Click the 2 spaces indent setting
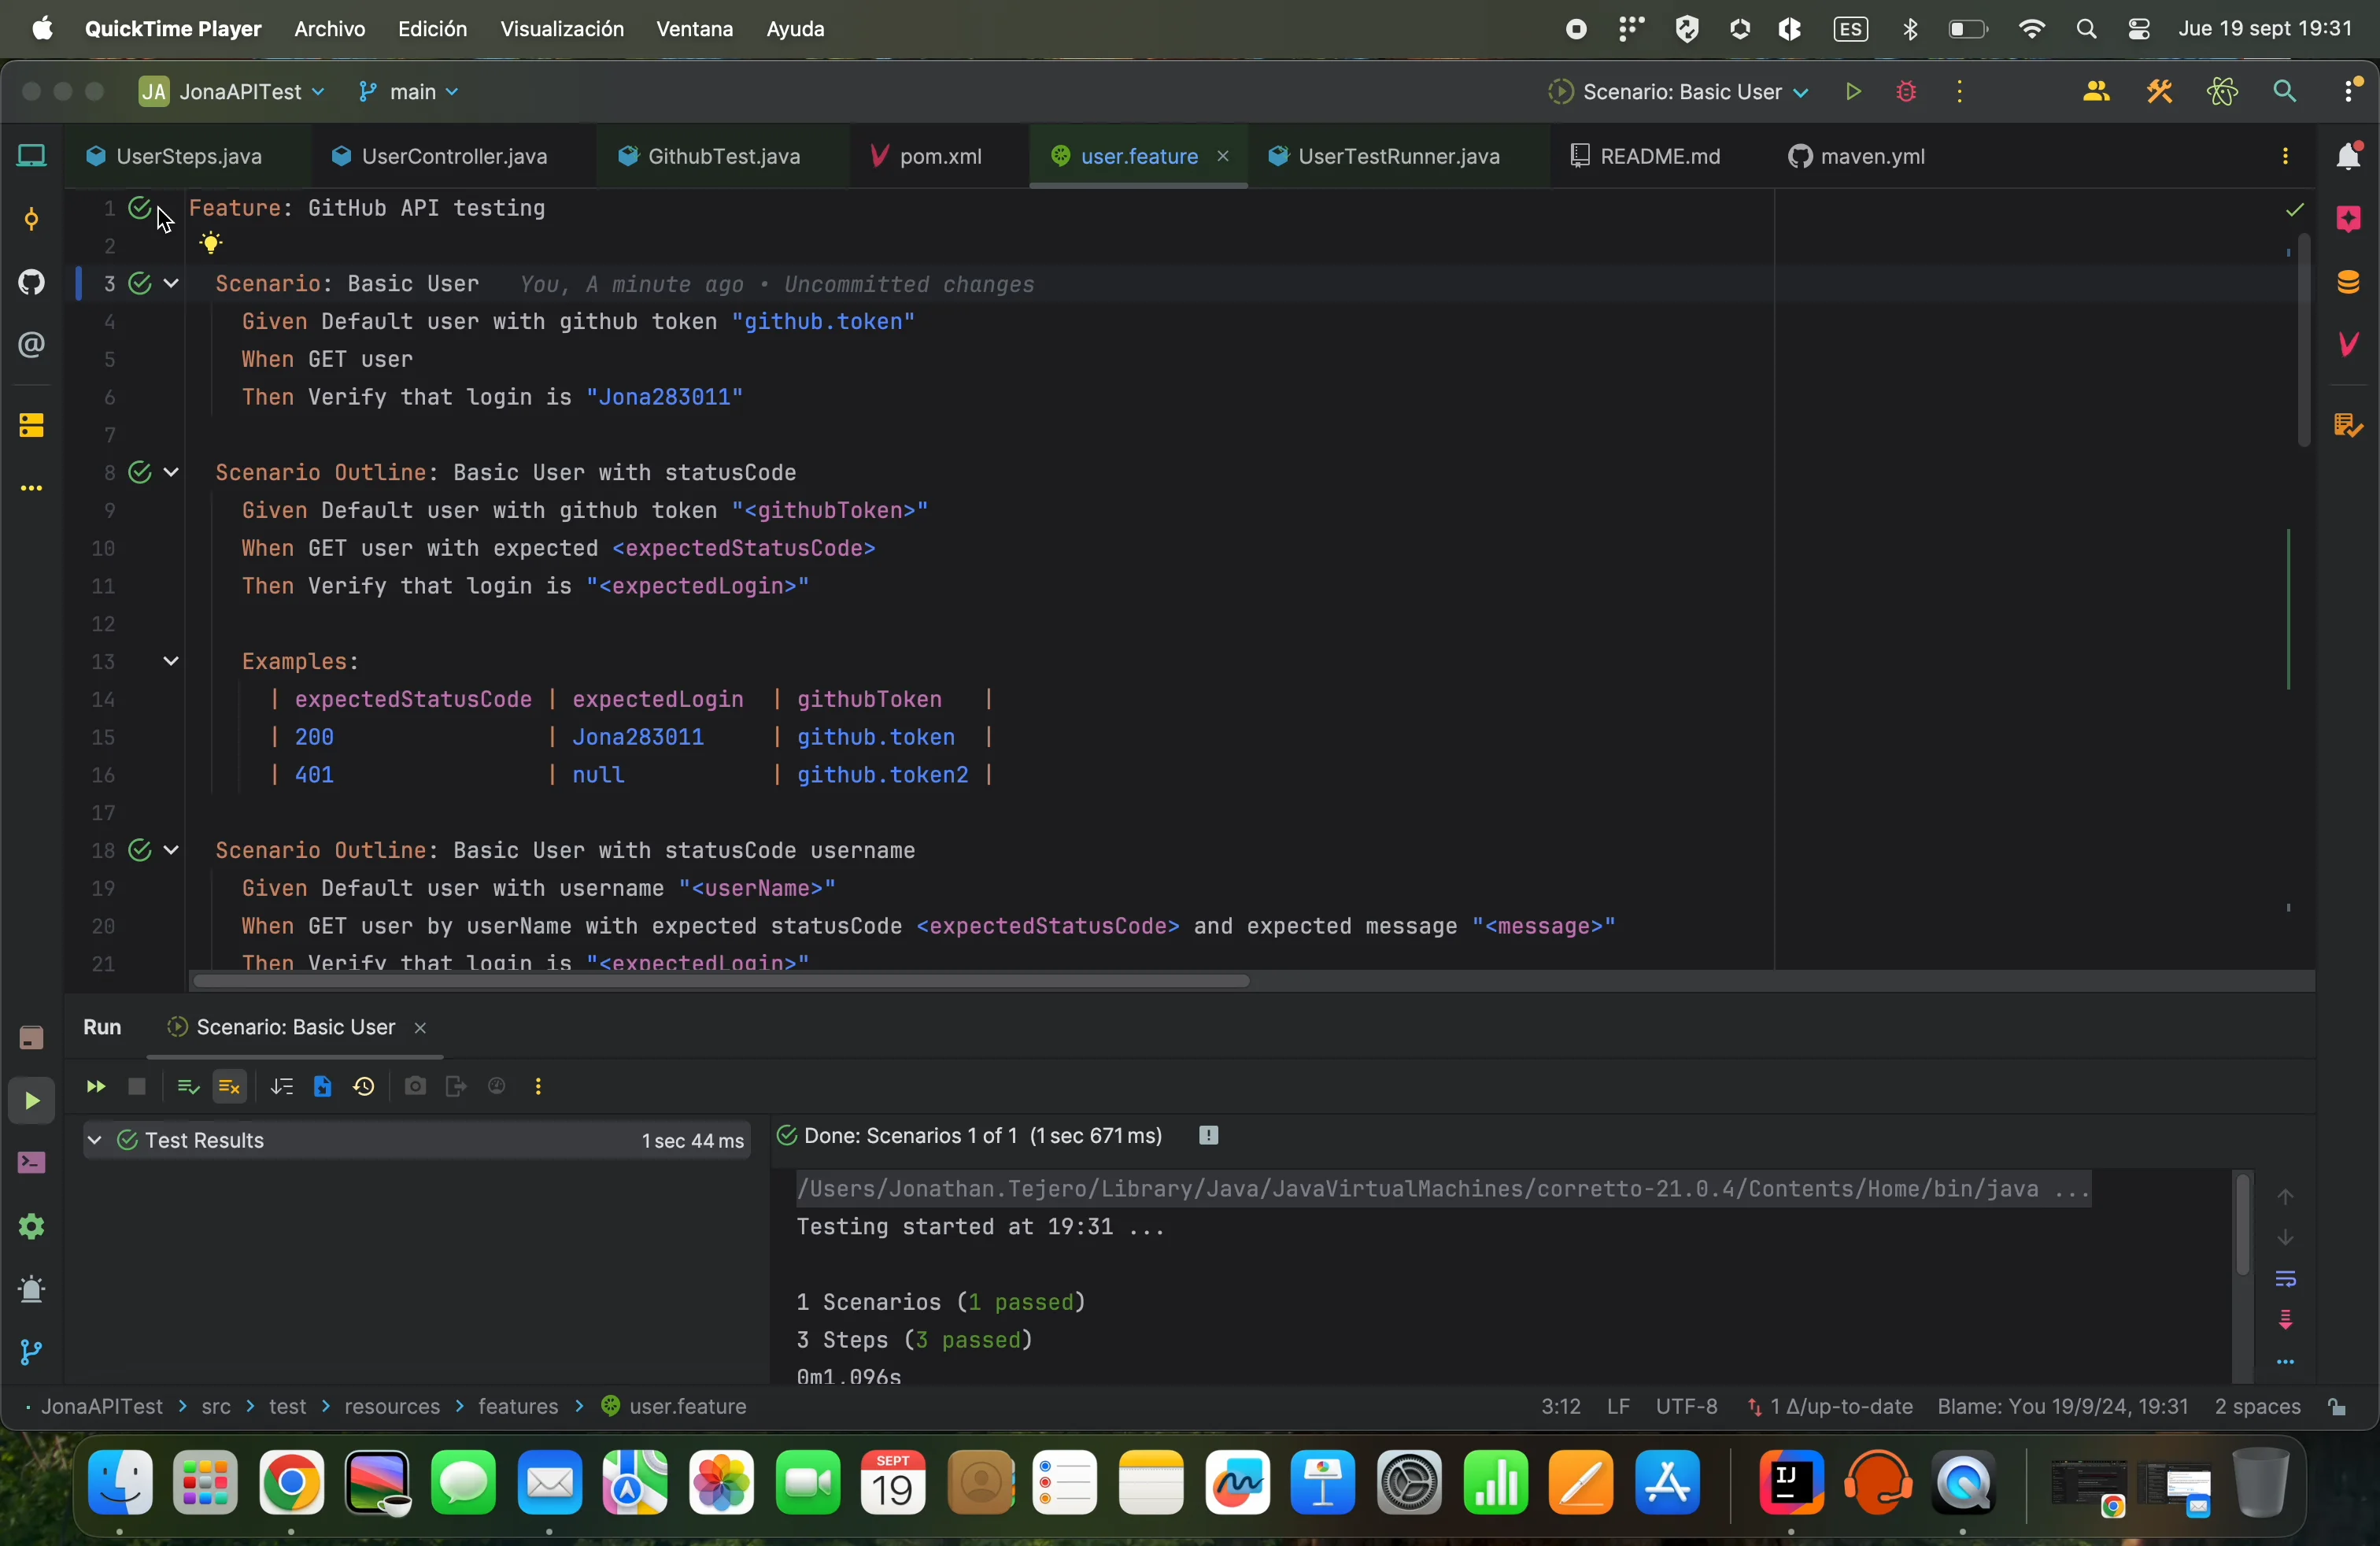Image resolution: width=2380 pixels, height=1546 pixels. pyautogui.click(x=2257, y=1407)
